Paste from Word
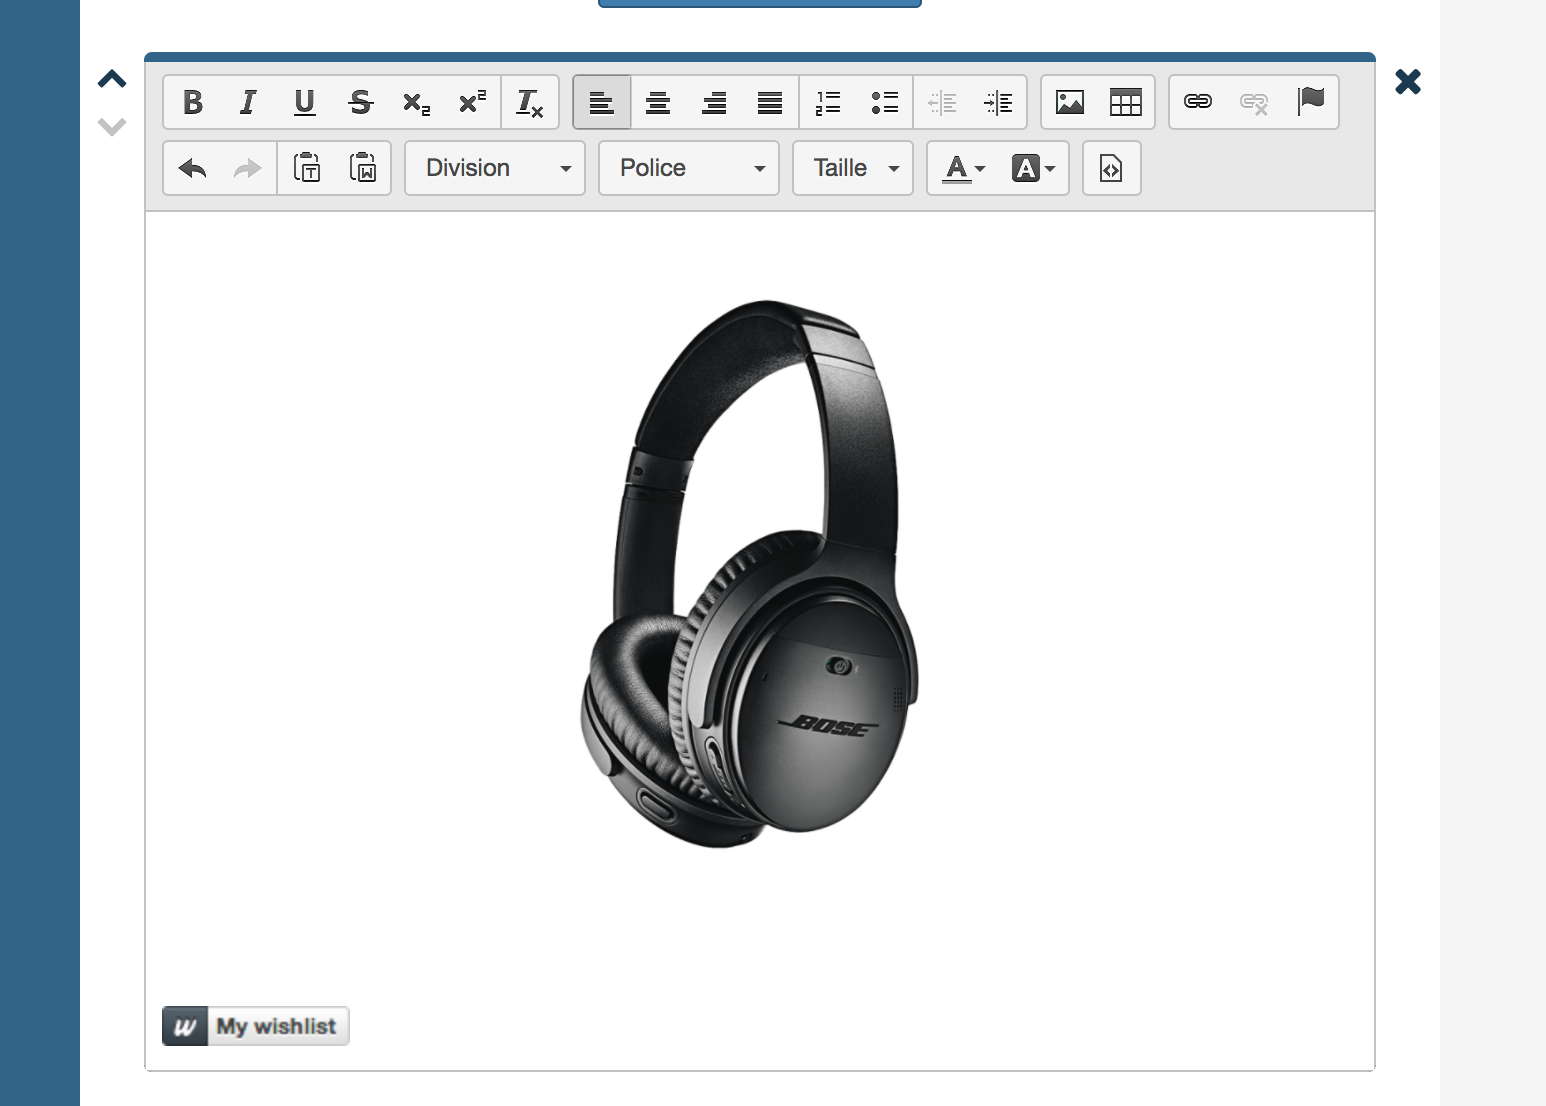 [x=363, y=168]
